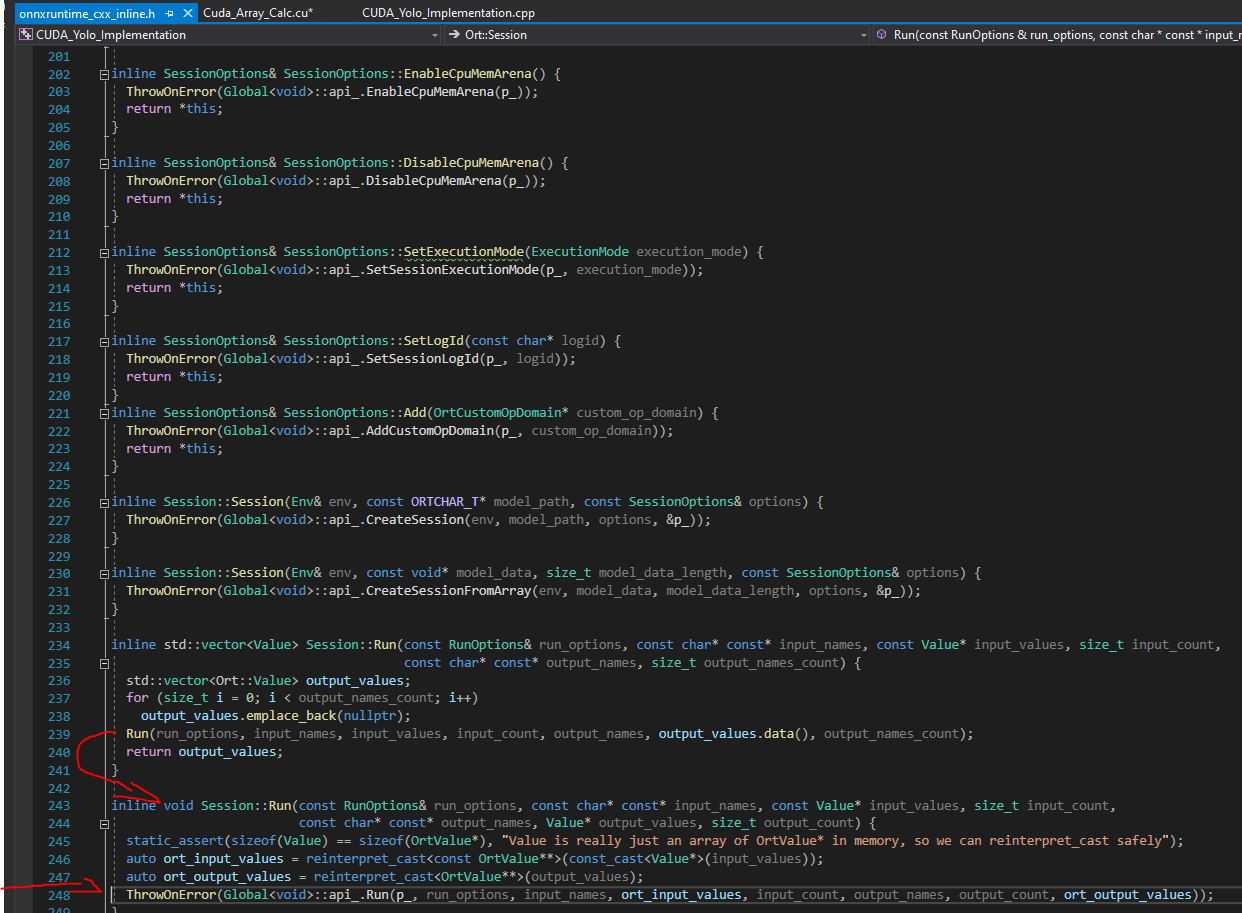Pin the onnxruntime_cxx_inline.h tab
This screenshot has width=1242, height=913.
coord(170,14)
